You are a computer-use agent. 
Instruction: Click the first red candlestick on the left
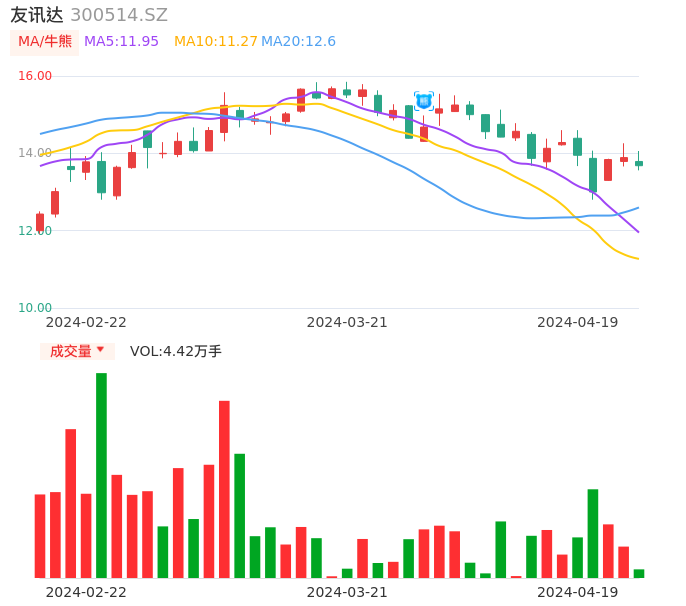40,222
